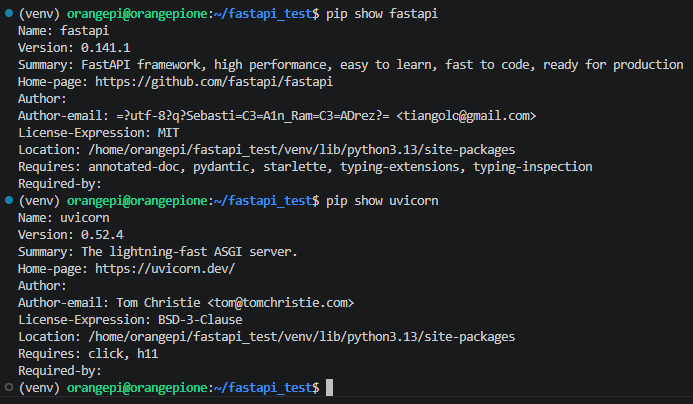This screenshot has height=404, width=693.
Task: Click the encoded 'Sebasti=C3=A1n_Ram=C3=ADrez' author text
Action: [x=281, y=116]
